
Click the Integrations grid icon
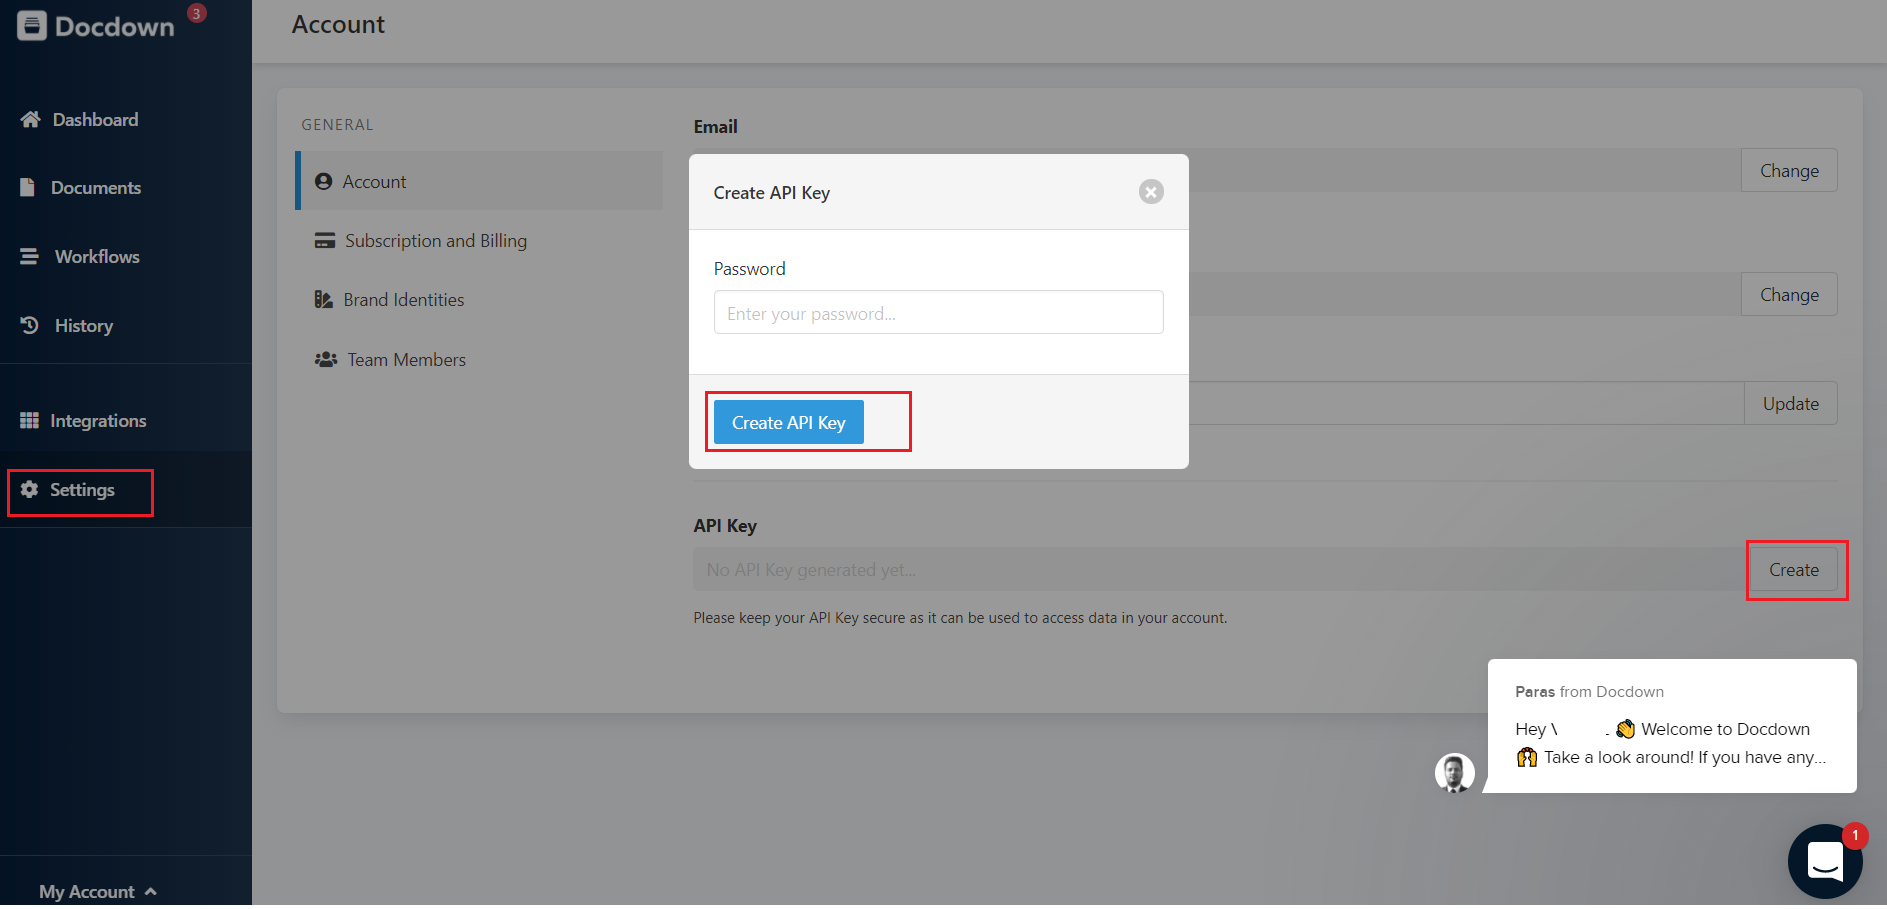click(29, 420)
